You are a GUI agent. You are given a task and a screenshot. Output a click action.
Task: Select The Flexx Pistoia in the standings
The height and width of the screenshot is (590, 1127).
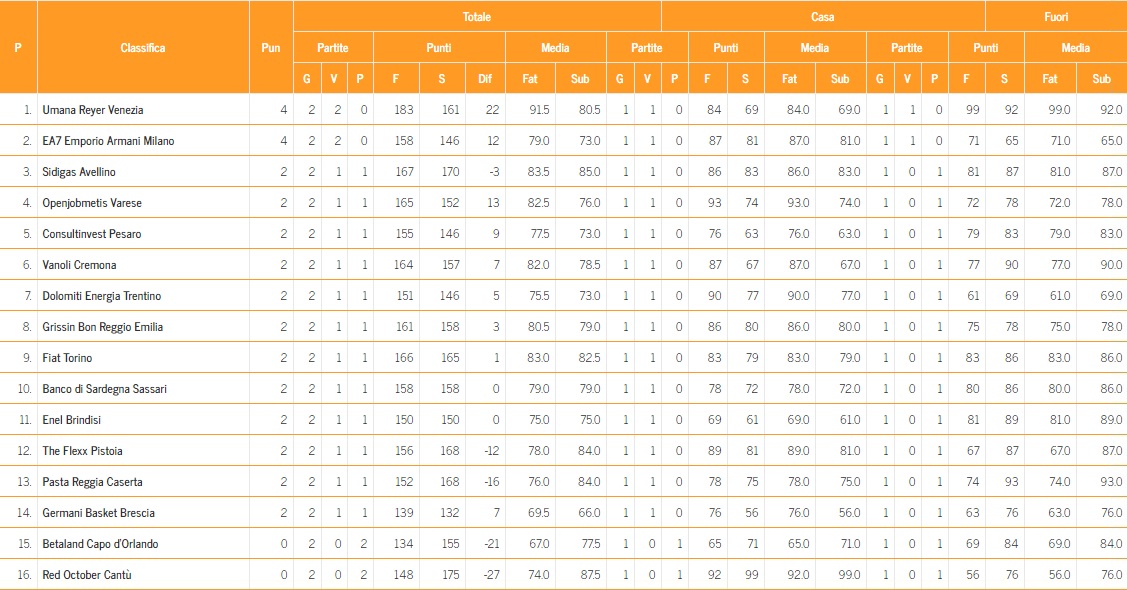click(83, 451)
